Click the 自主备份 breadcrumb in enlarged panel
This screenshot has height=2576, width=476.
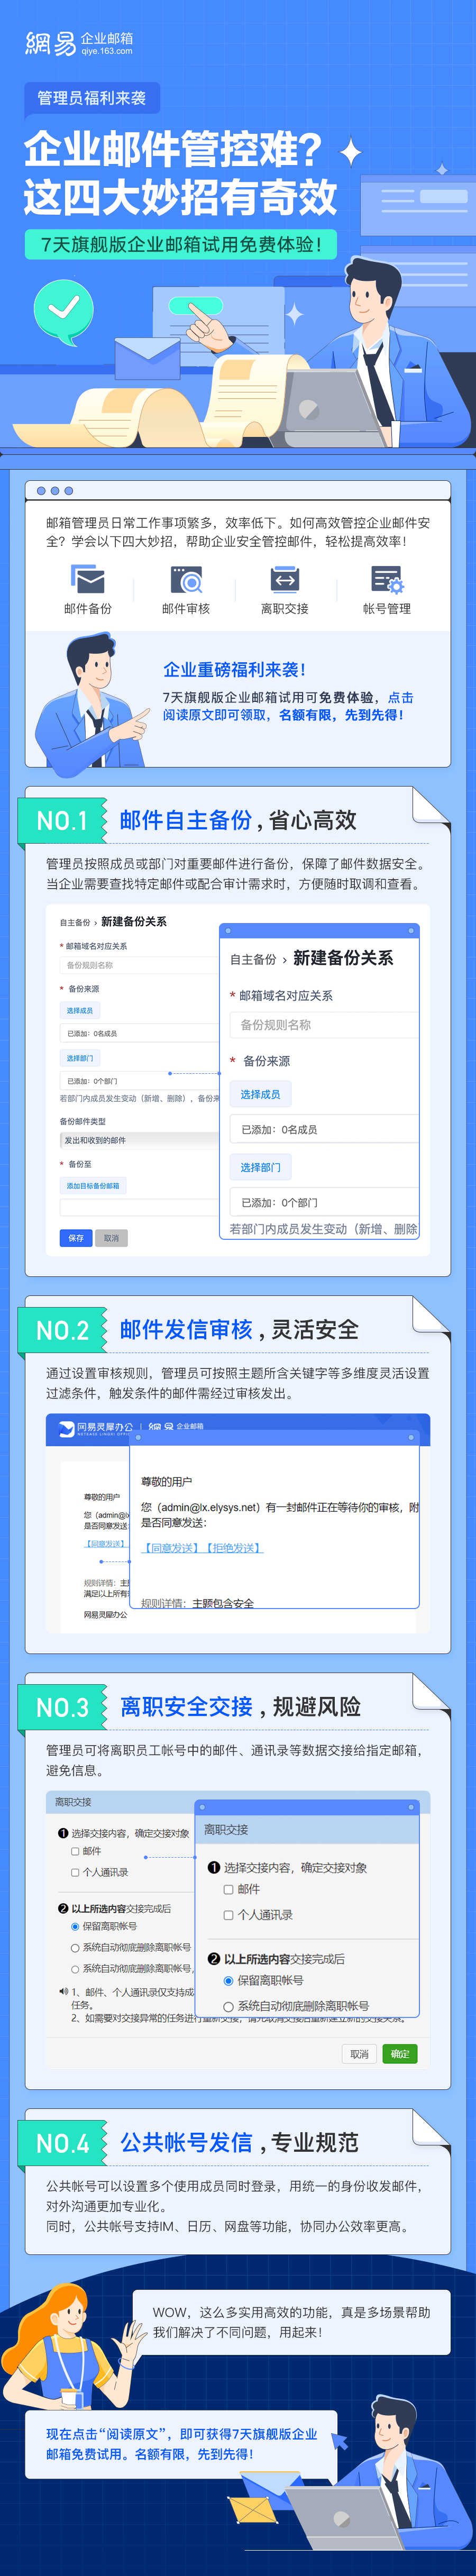click(x=253, y=959)
